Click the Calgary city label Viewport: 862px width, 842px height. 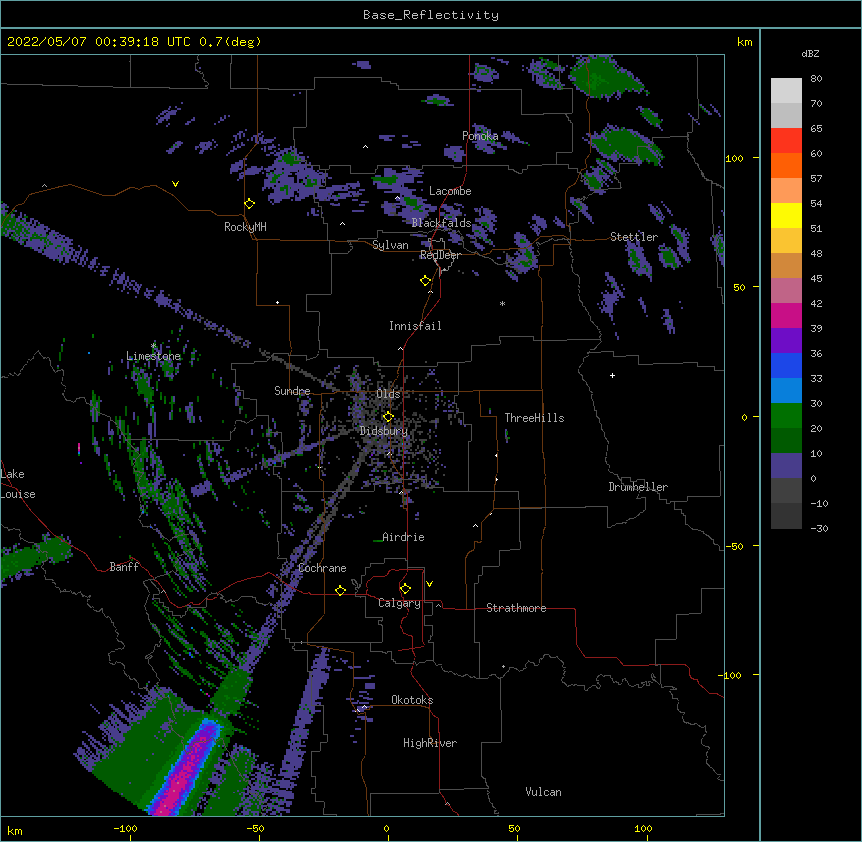point(399,603)
